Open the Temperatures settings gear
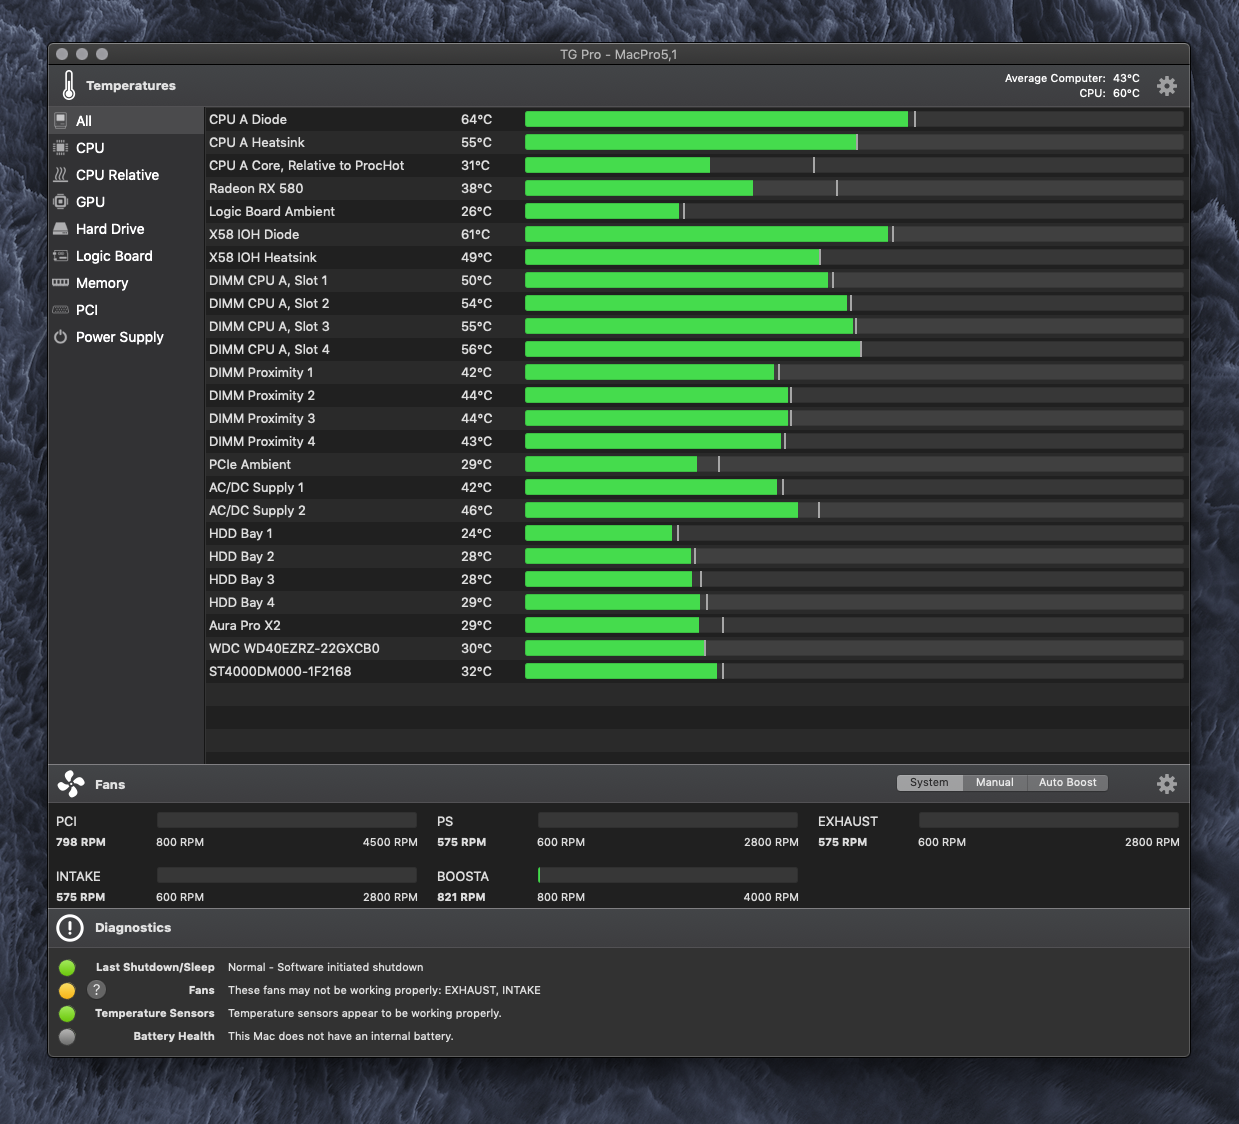This screenshot has width=1239, height=1124. (x=1166, y=86)
